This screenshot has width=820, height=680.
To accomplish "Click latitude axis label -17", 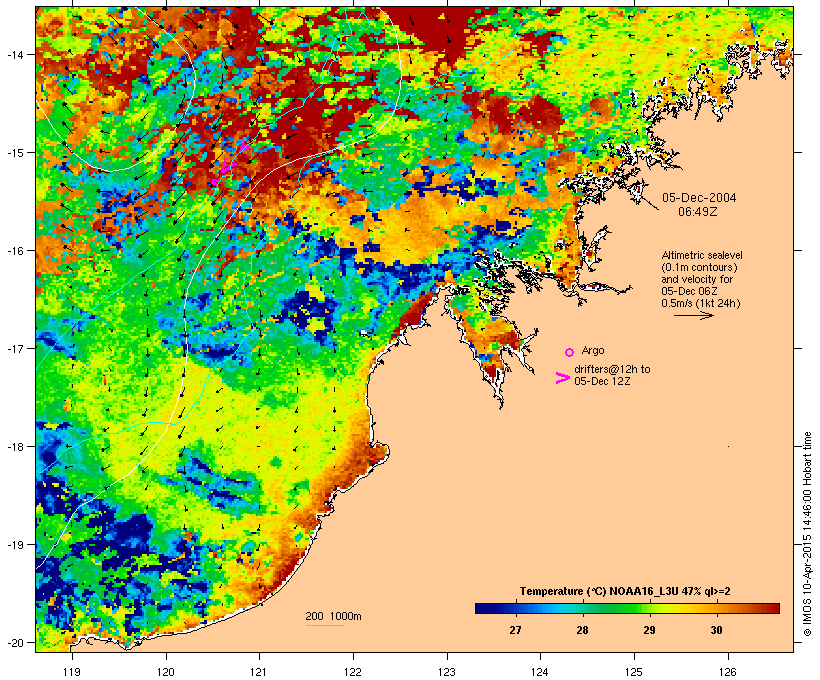I will coord(14,348).
